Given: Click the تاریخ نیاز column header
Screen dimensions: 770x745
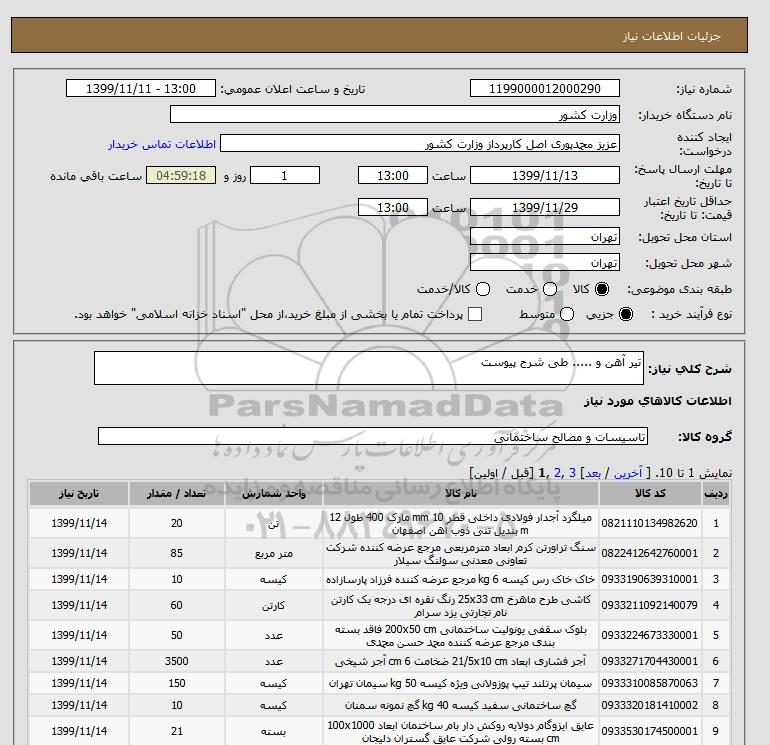Looking at the screenshot, I should click(79, 494).
